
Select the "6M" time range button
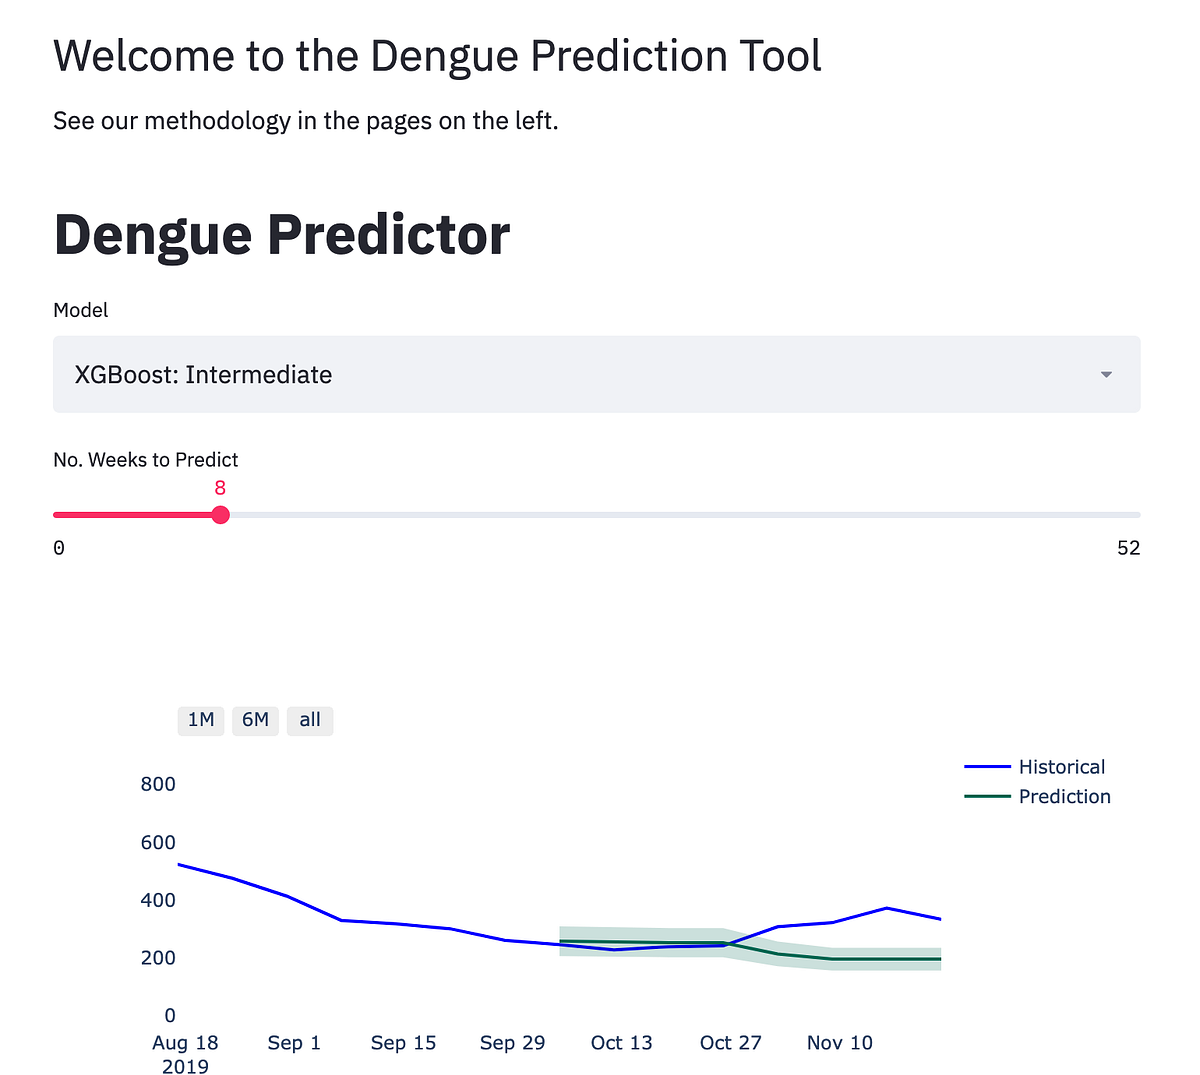255,720
